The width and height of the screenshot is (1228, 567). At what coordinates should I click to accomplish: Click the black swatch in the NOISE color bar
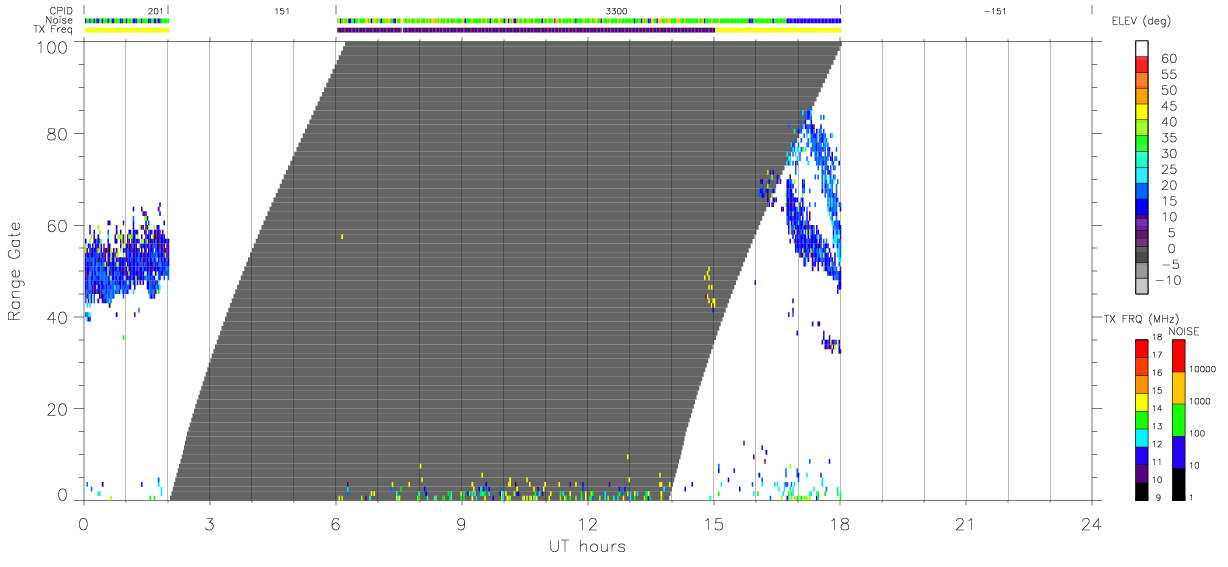[1179, 483]
